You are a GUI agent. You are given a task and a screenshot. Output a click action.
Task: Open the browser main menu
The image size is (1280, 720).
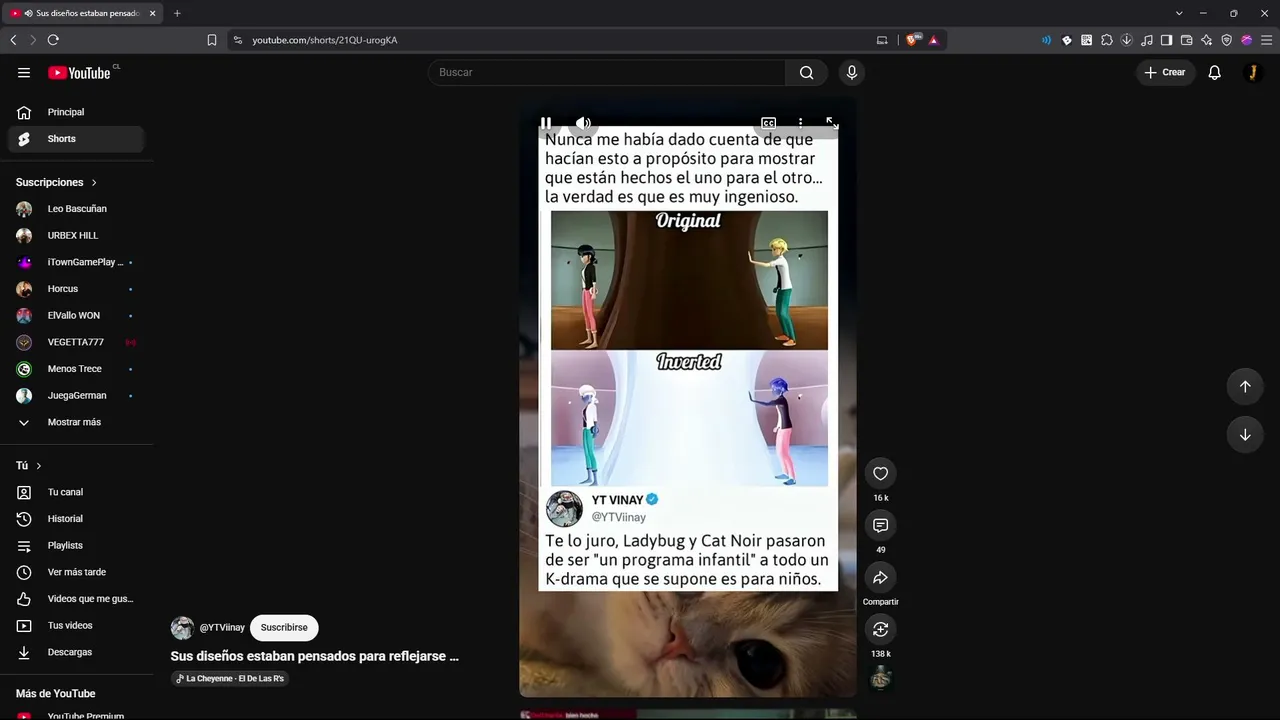click(1265, 40)
